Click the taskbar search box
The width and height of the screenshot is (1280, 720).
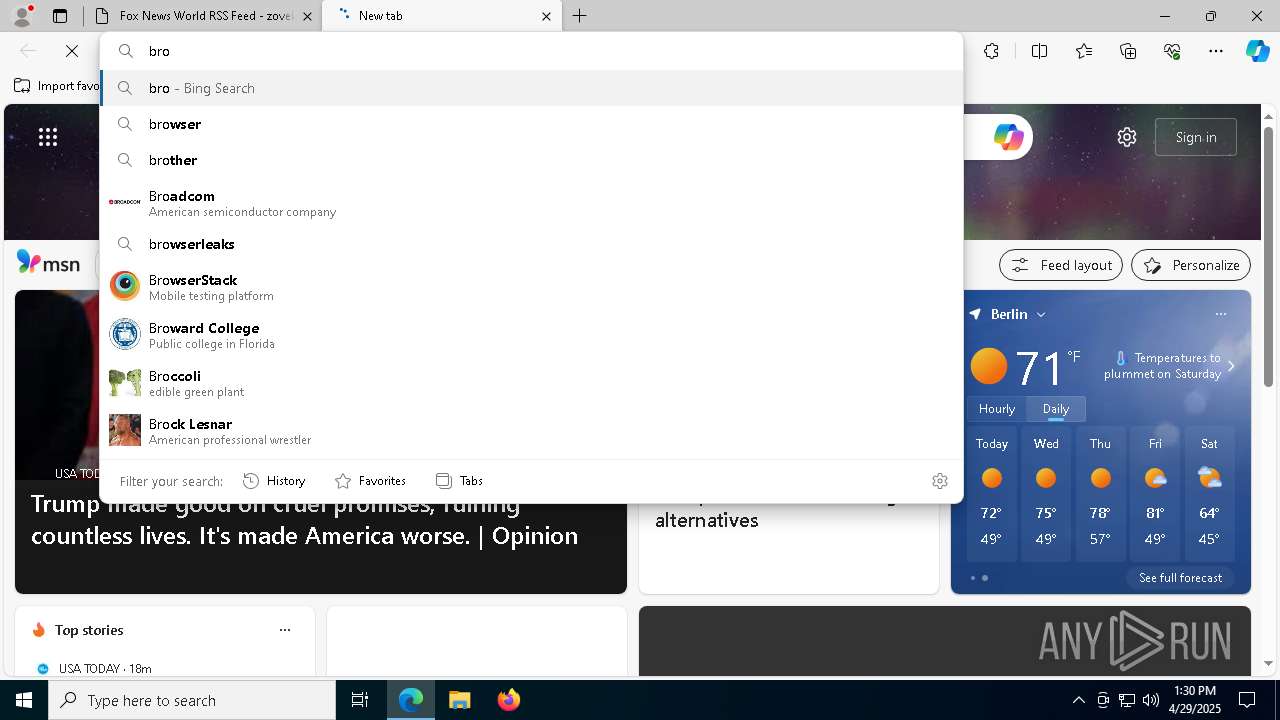pyautogui.click(x=192, y=700)
